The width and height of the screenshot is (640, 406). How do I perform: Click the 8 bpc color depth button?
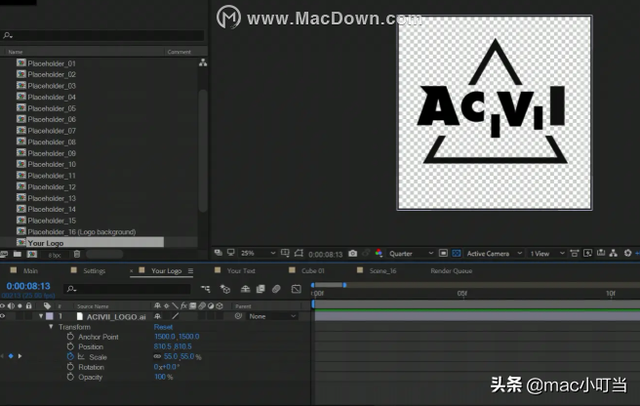pyautogui.click(x=55, y=255)
